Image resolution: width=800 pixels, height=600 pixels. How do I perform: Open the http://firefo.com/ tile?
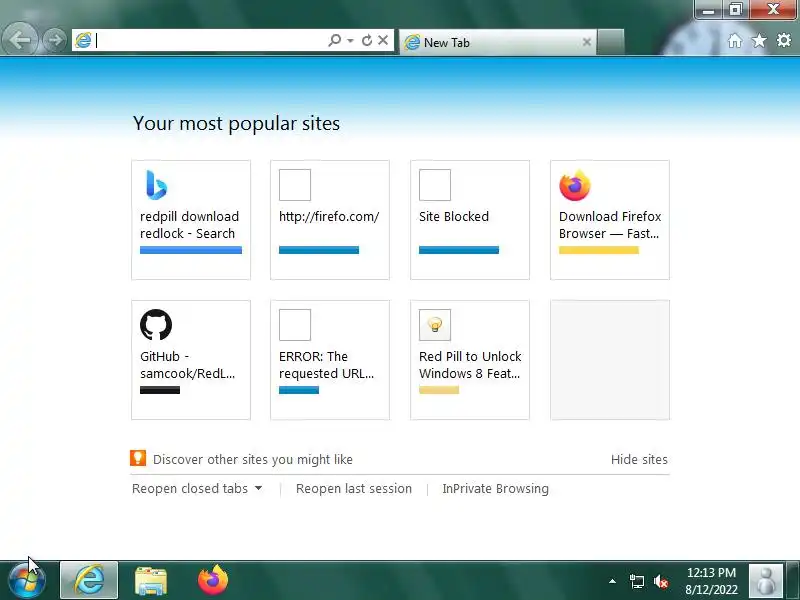pos(330,220)
